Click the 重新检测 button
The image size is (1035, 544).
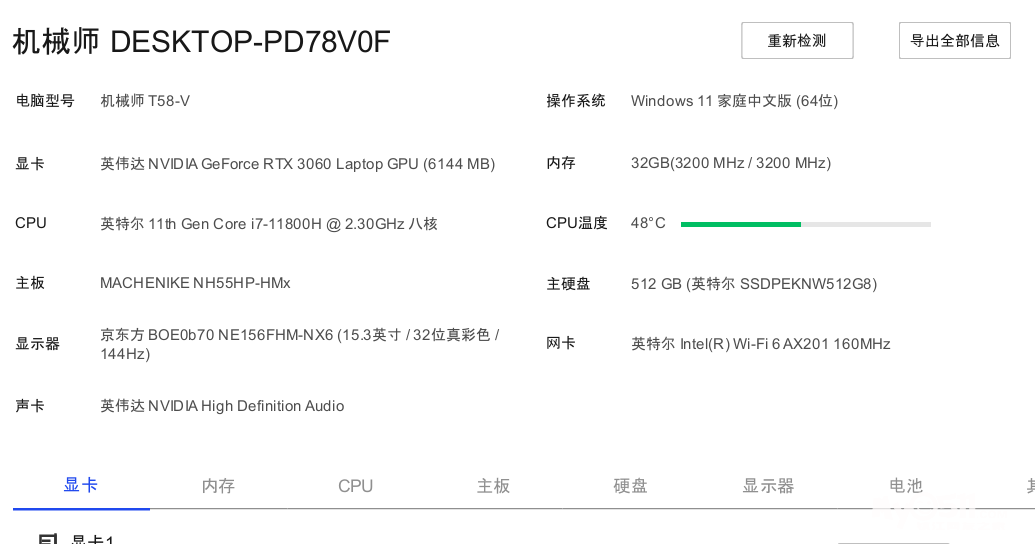pos(797,41)
